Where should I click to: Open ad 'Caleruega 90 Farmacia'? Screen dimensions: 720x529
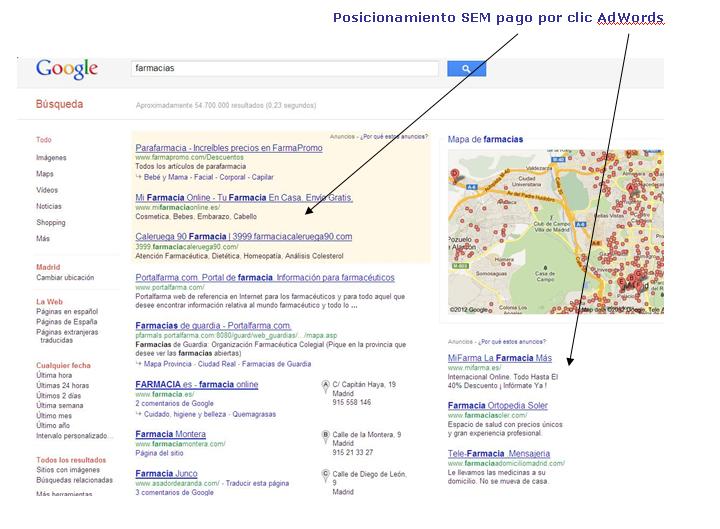pos(244,236)
